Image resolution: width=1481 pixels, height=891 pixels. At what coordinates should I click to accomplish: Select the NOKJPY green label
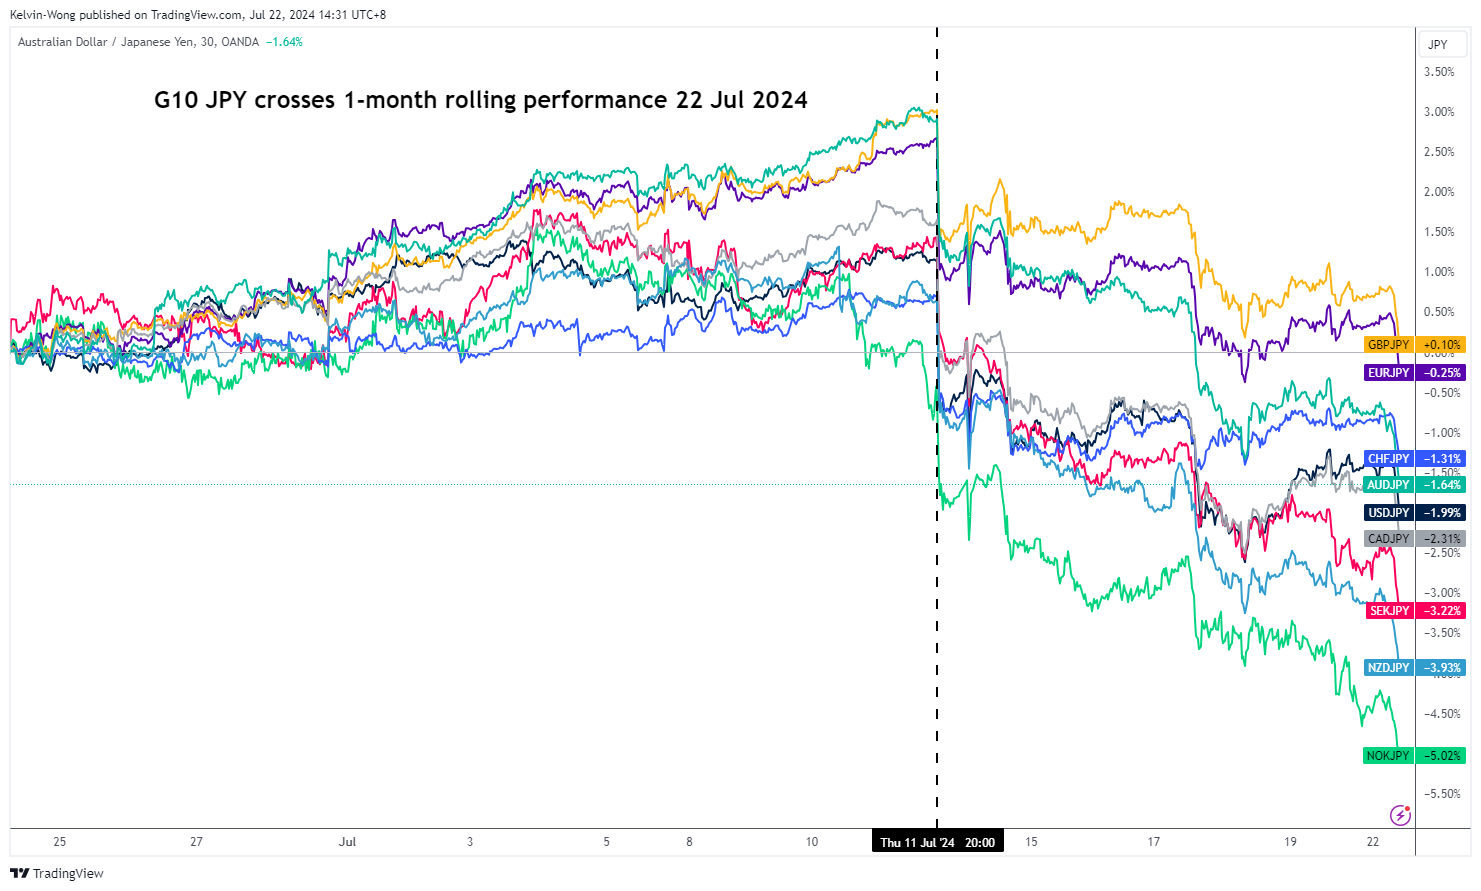(x=1388, y=756)
